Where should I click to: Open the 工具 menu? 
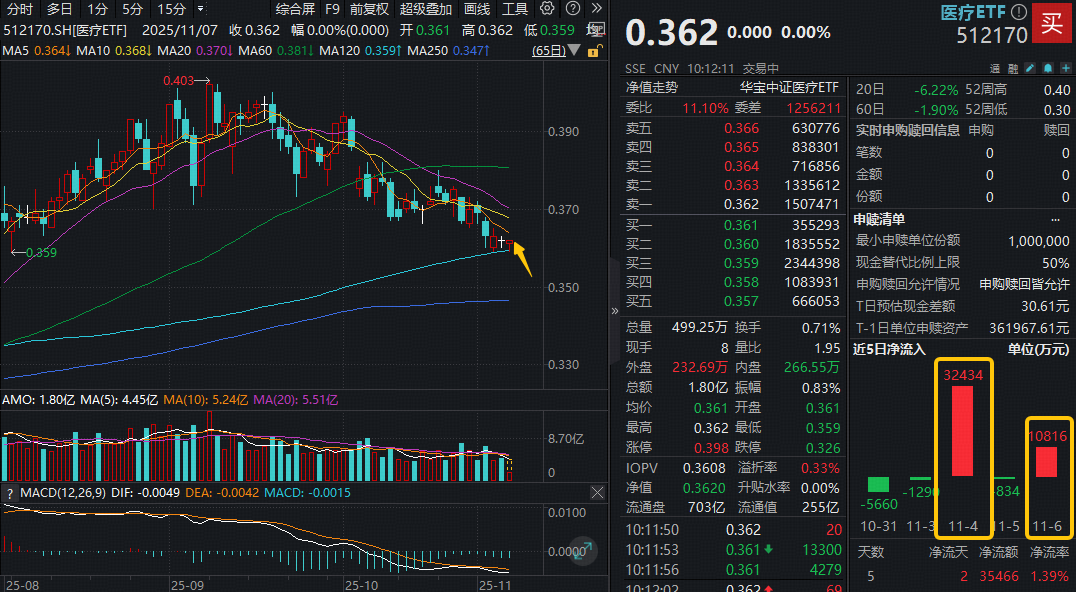[x=515, y=8]
